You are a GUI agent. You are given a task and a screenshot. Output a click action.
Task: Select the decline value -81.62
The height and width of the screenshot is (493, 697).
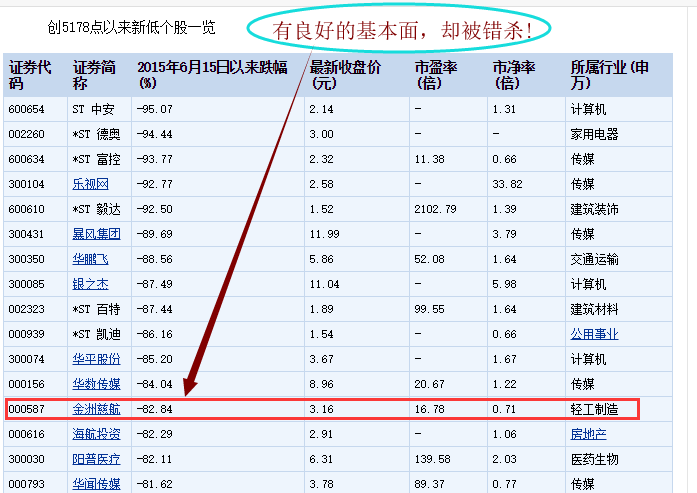point(154,484)
